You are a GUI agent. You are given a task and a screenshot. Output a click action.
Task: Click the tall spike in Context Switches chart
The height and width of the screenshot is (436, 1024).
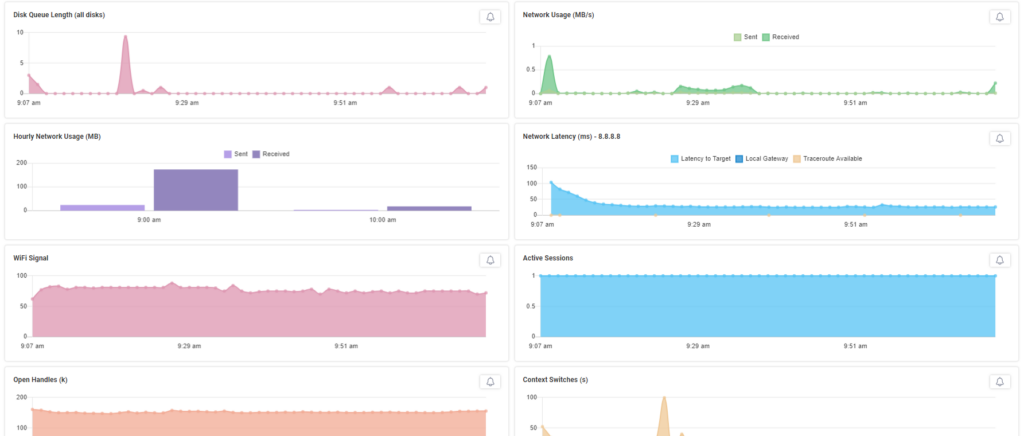[x=664, y=416]
